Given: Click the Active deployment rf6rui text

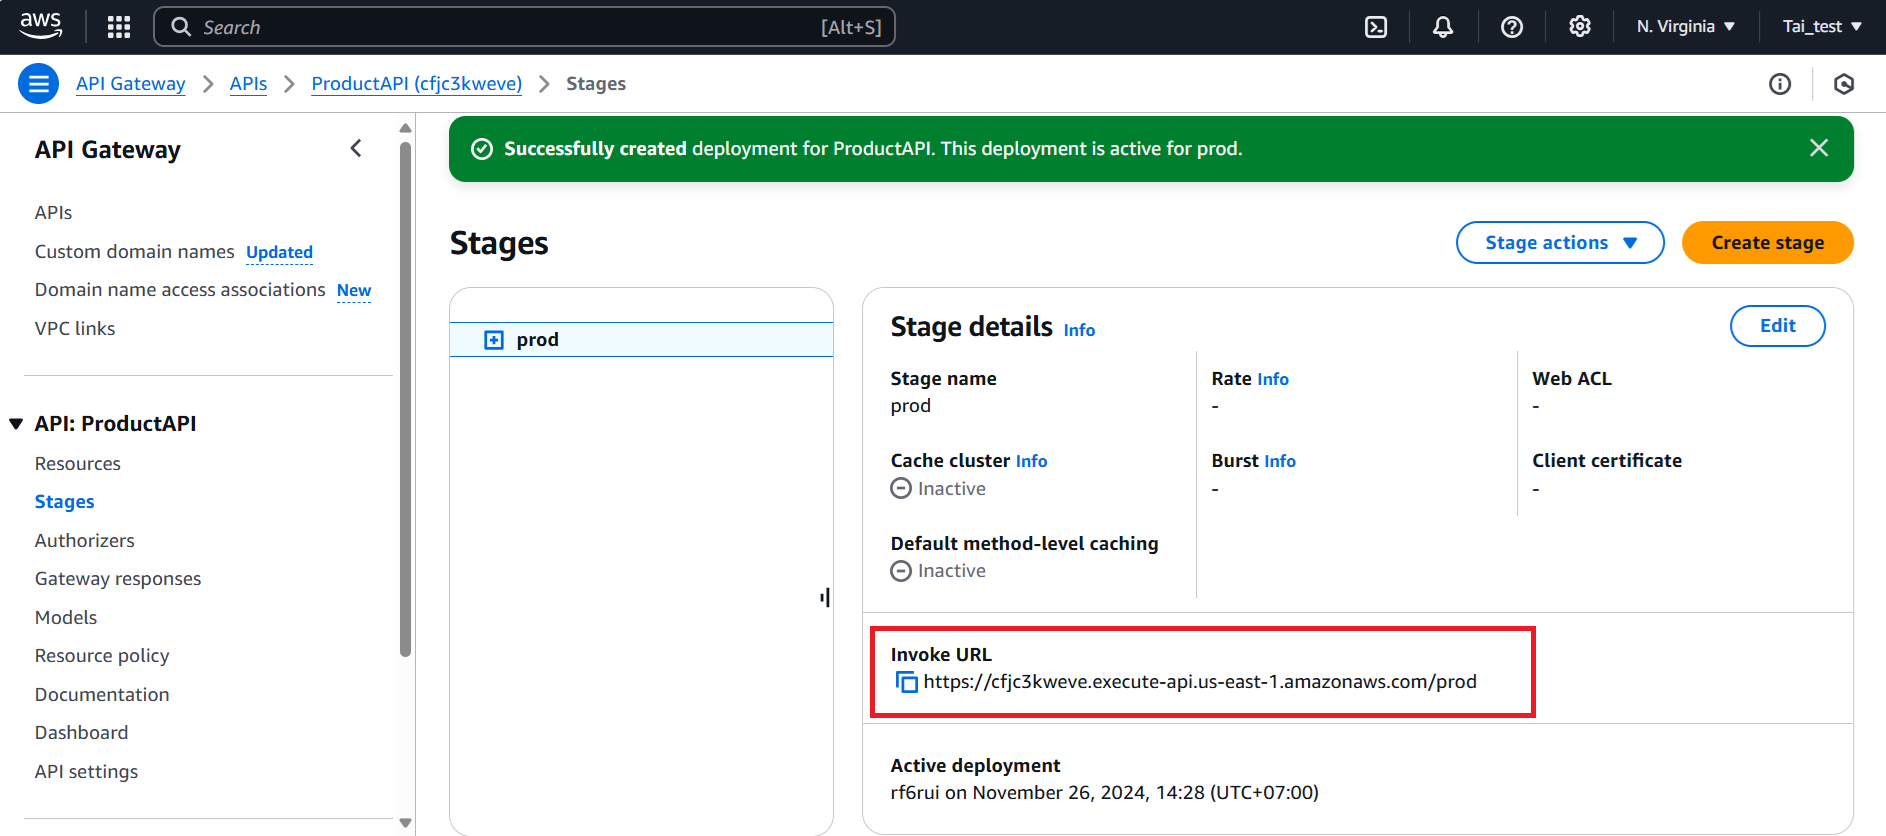Looking at the screenshot, I should point(1105,793).
